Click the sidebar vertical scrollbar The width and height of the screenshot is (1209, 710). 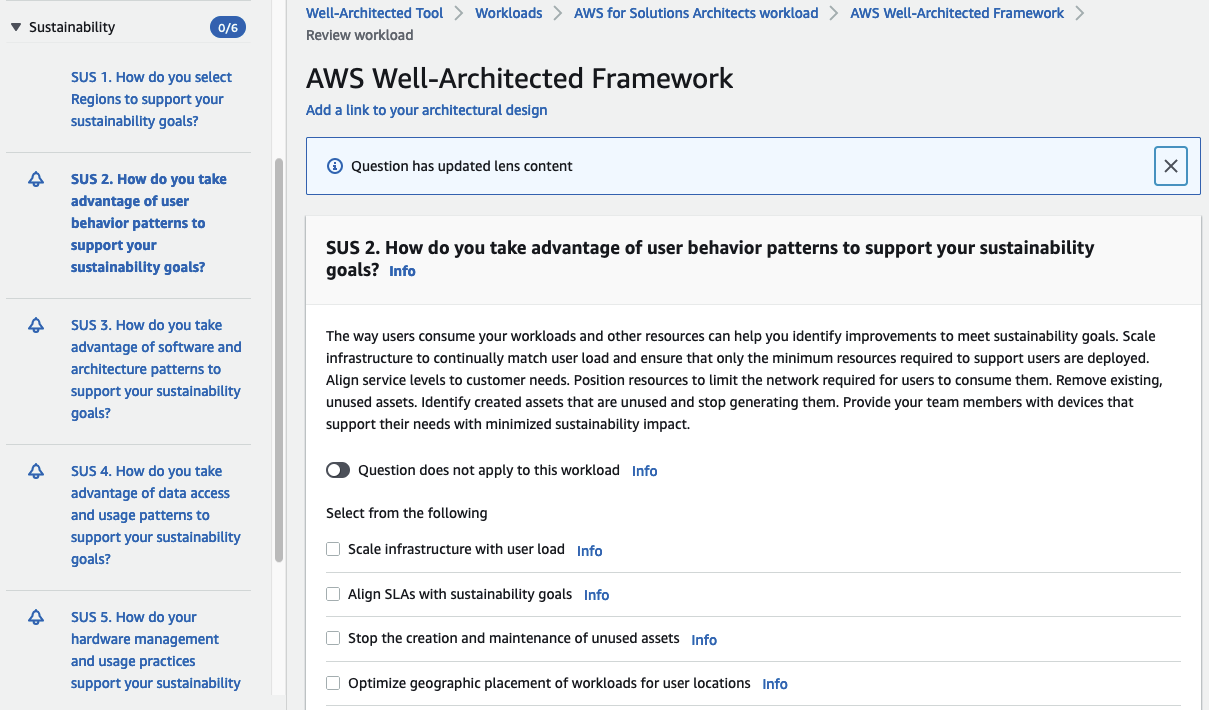(279, 360)
